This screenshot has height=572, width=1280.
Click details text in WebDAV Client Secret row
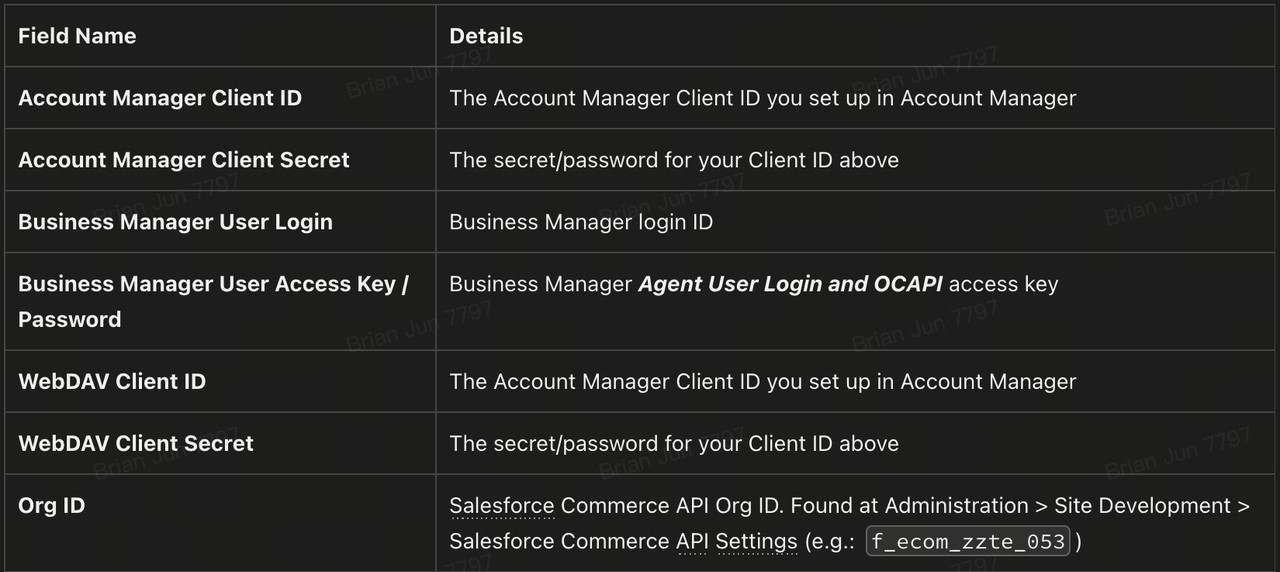coord(674,444)
